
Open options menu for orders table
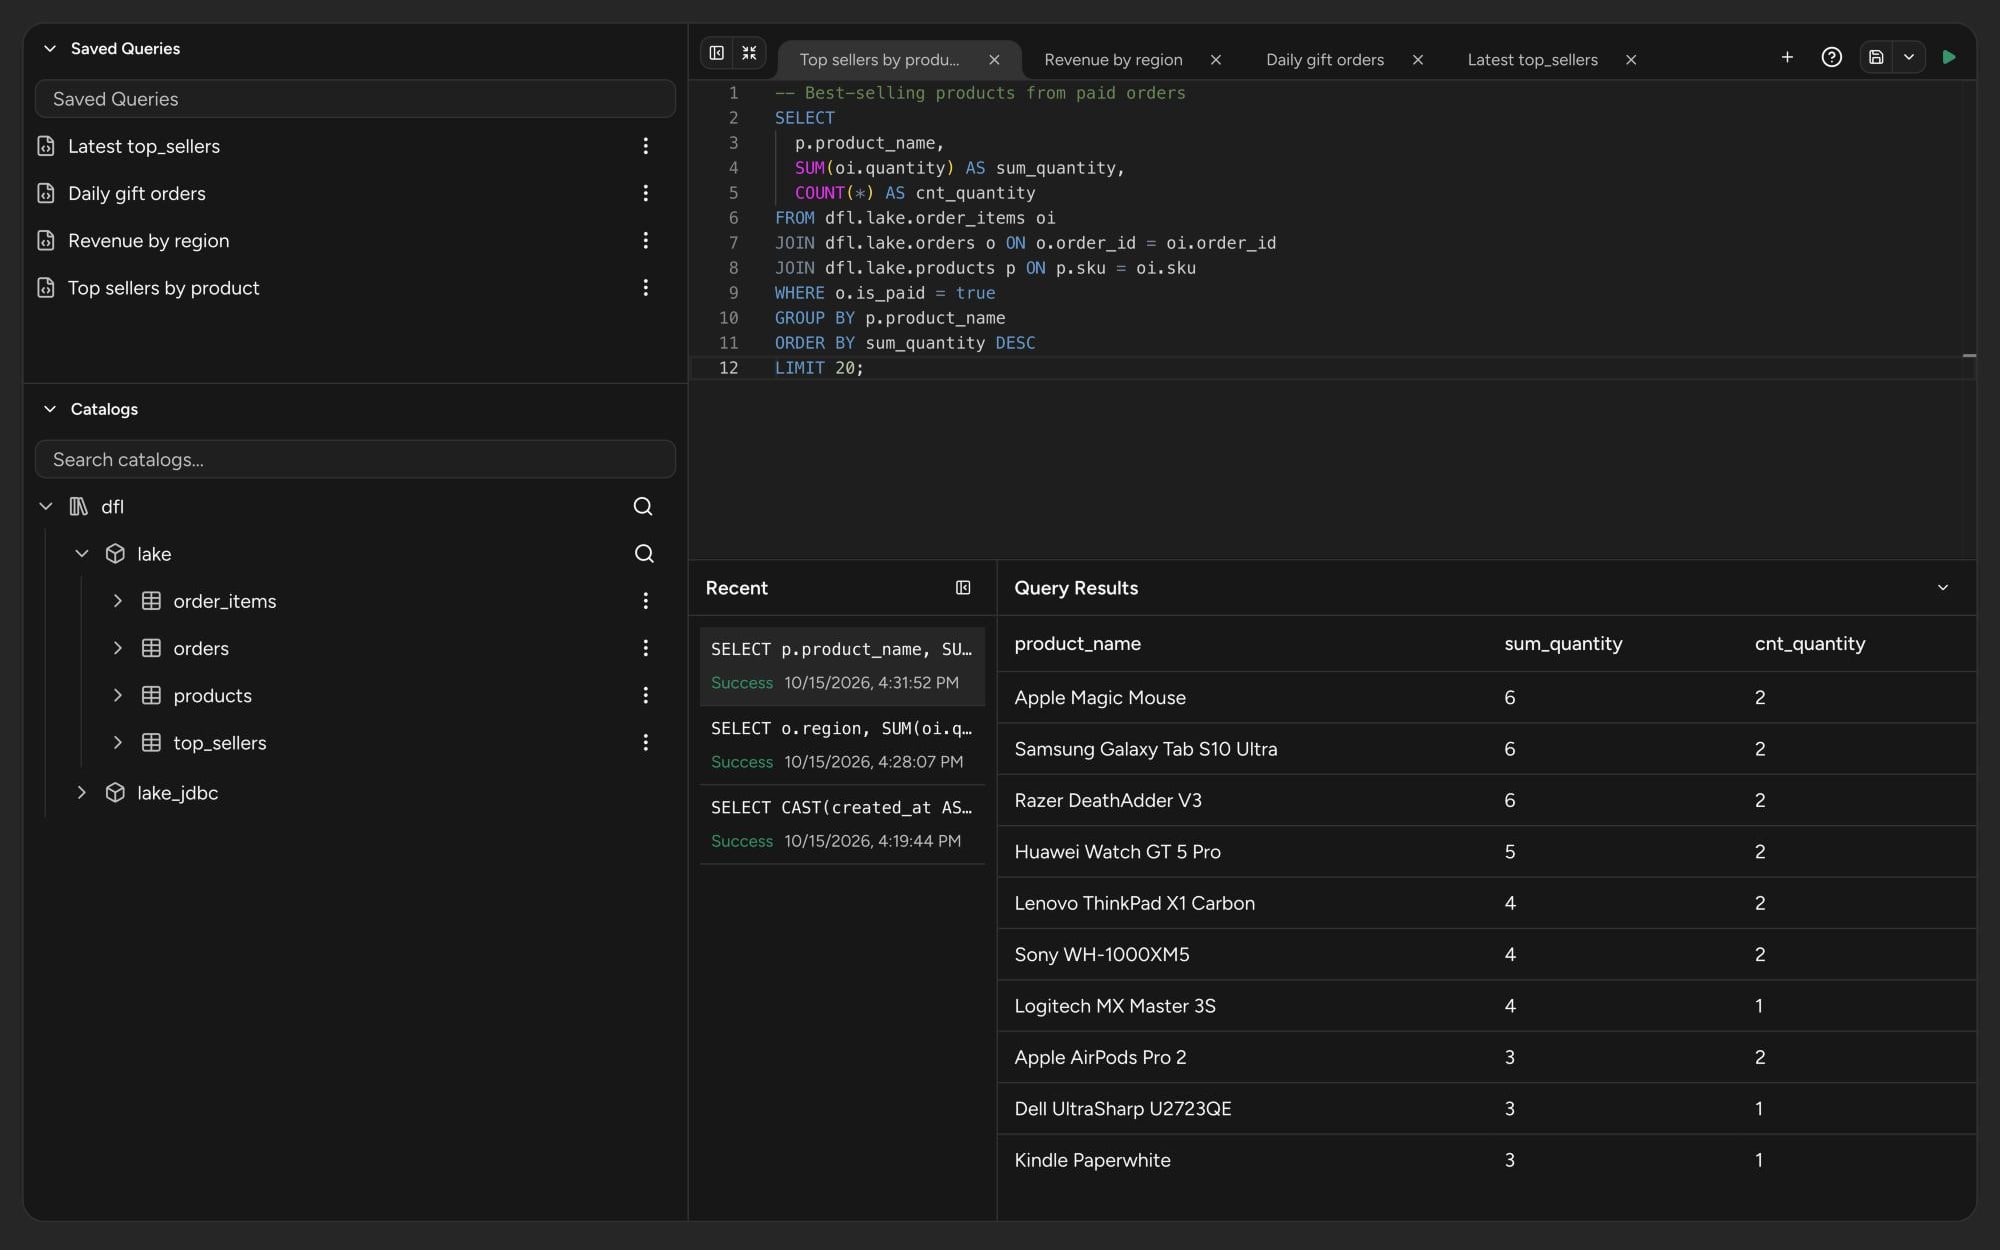pos(645,648)
